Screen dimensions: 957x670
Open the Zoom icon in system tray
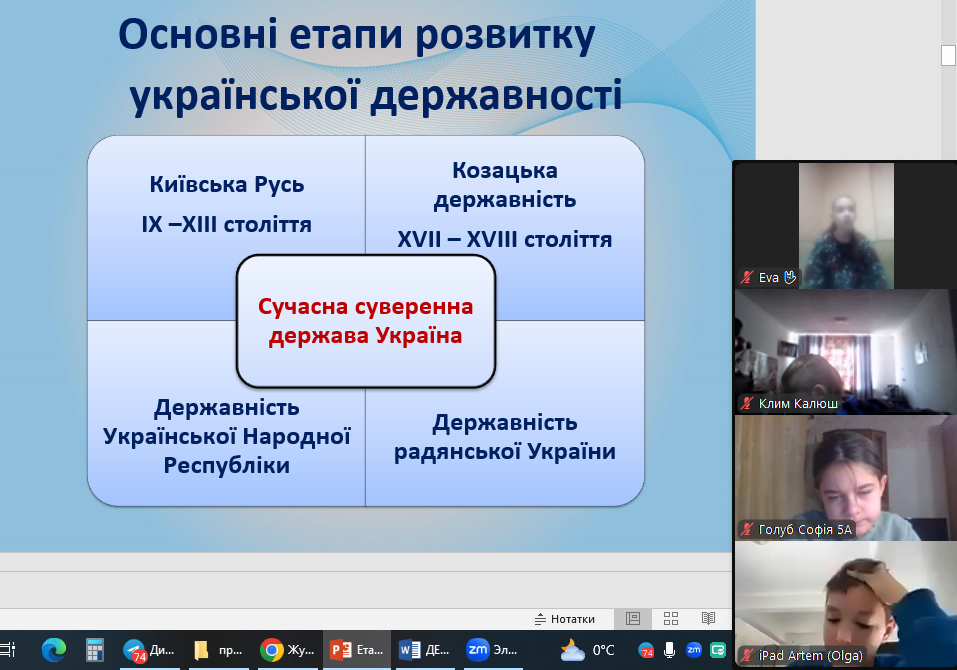(x=693, y=650)
